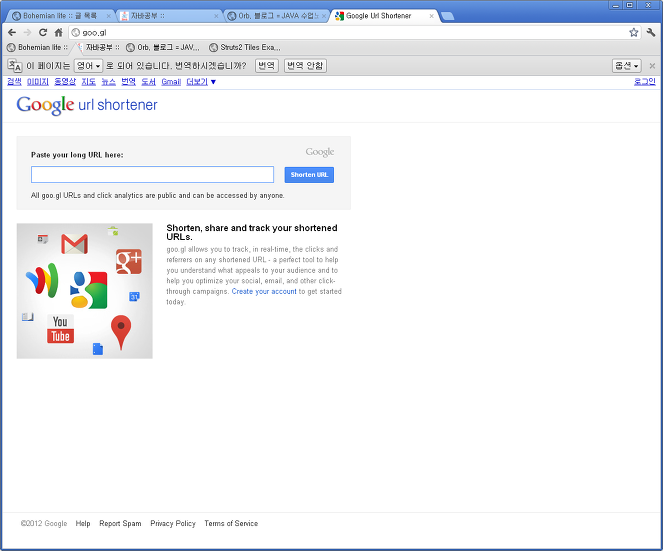Close the translation bar with X
This screenshot has width=663, height=551.
(x=652, y=66)
